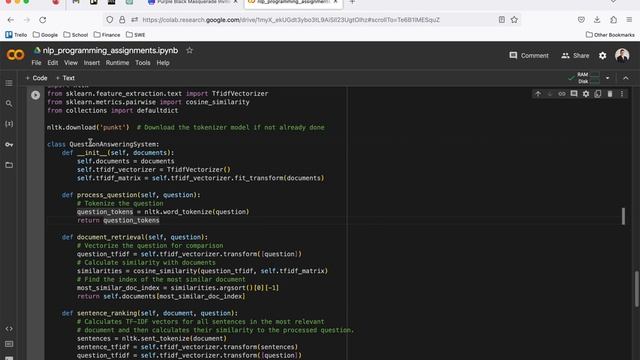Viewport: 640px width, 360px height.
Task: Open the browser downloads icon
Action: (597, 20)
